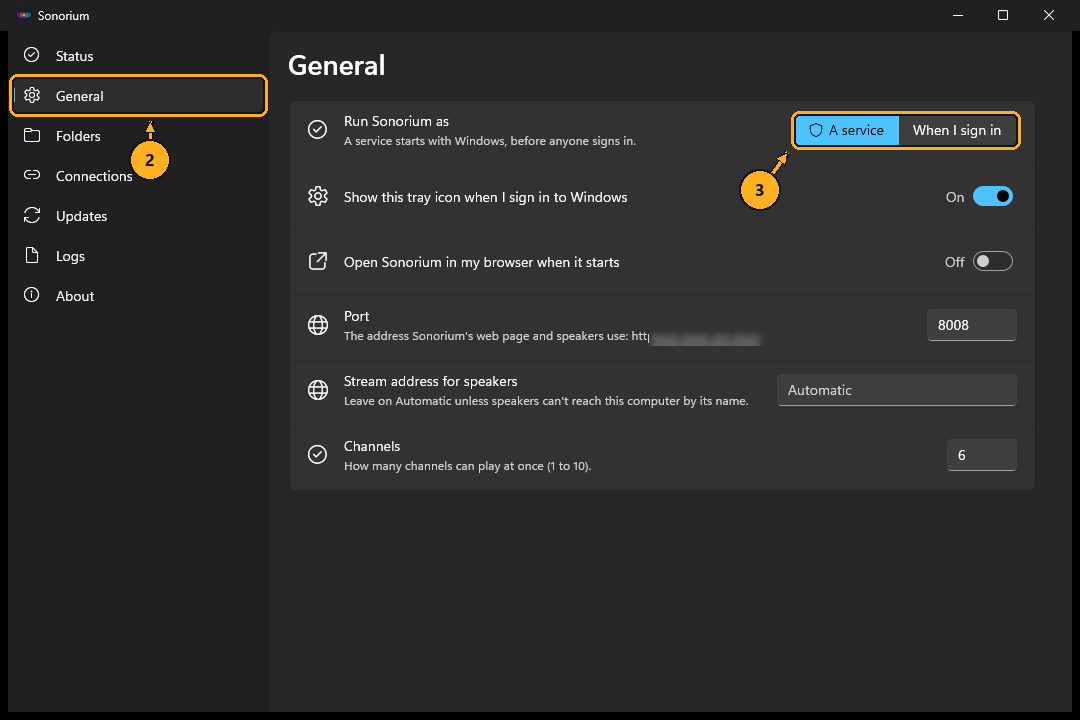1080x720 pixels.
Task: Open the Status page in sidebar
Action: pos(138,56)
